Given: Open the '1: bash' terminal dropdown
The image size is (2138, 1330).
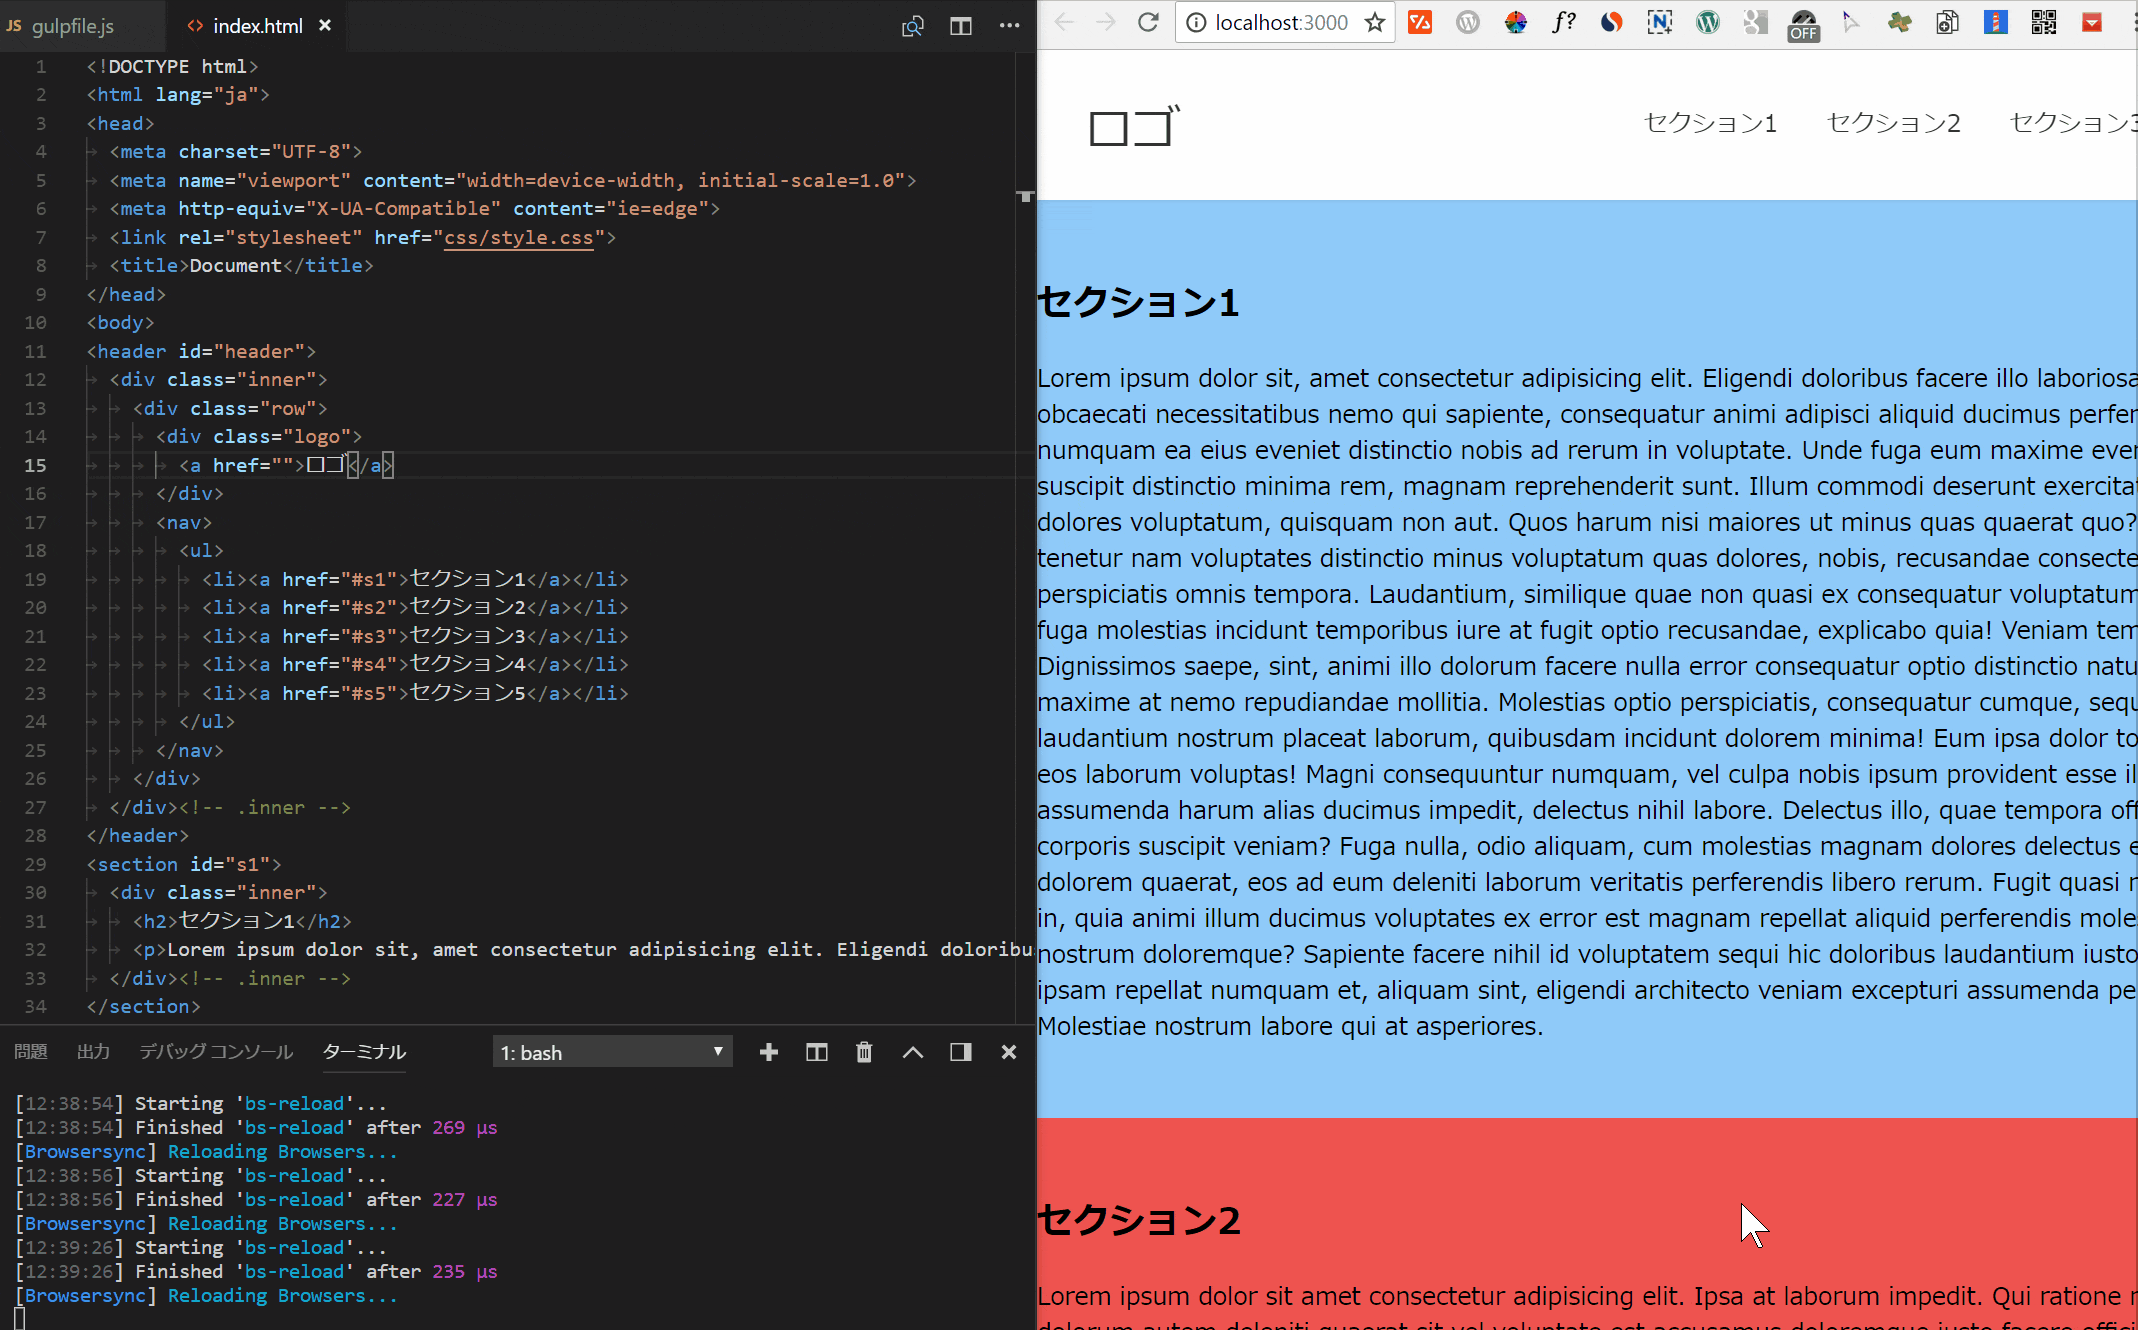Looking at the screenshot, I should (612, 1052).
